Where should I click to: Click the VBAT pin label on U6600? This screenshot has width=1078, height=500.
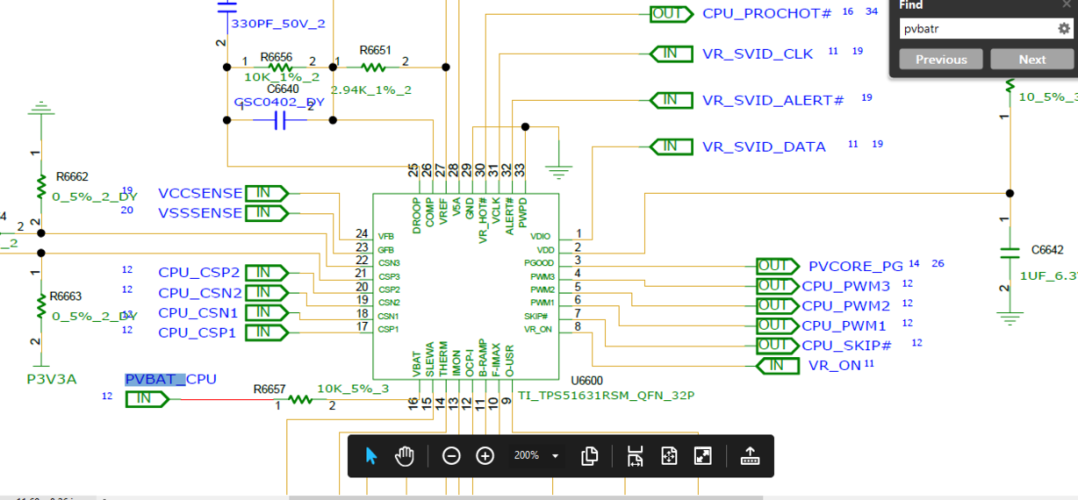point(417,365)
